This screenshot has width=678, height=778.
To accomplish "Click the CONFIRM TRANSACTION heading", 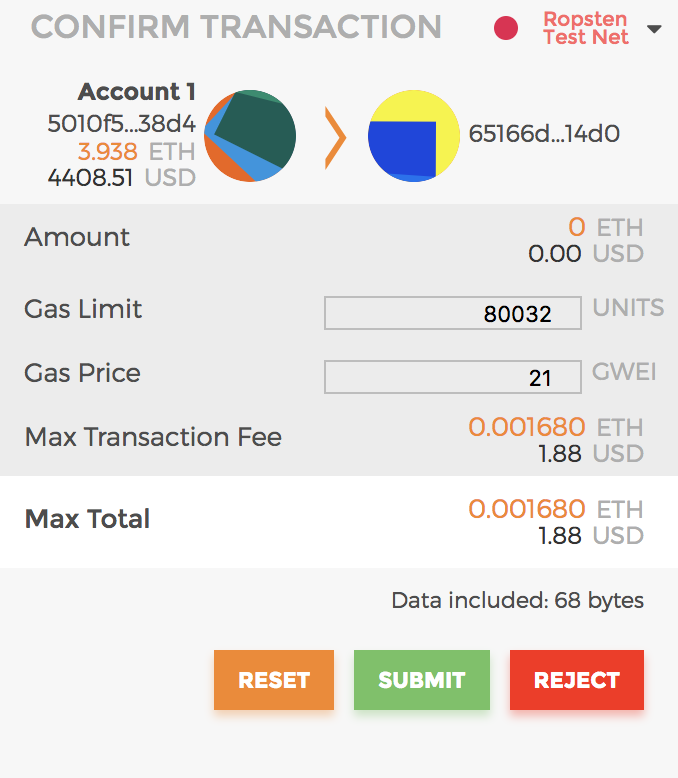I will pyautogui.click(x=236, y=27).
